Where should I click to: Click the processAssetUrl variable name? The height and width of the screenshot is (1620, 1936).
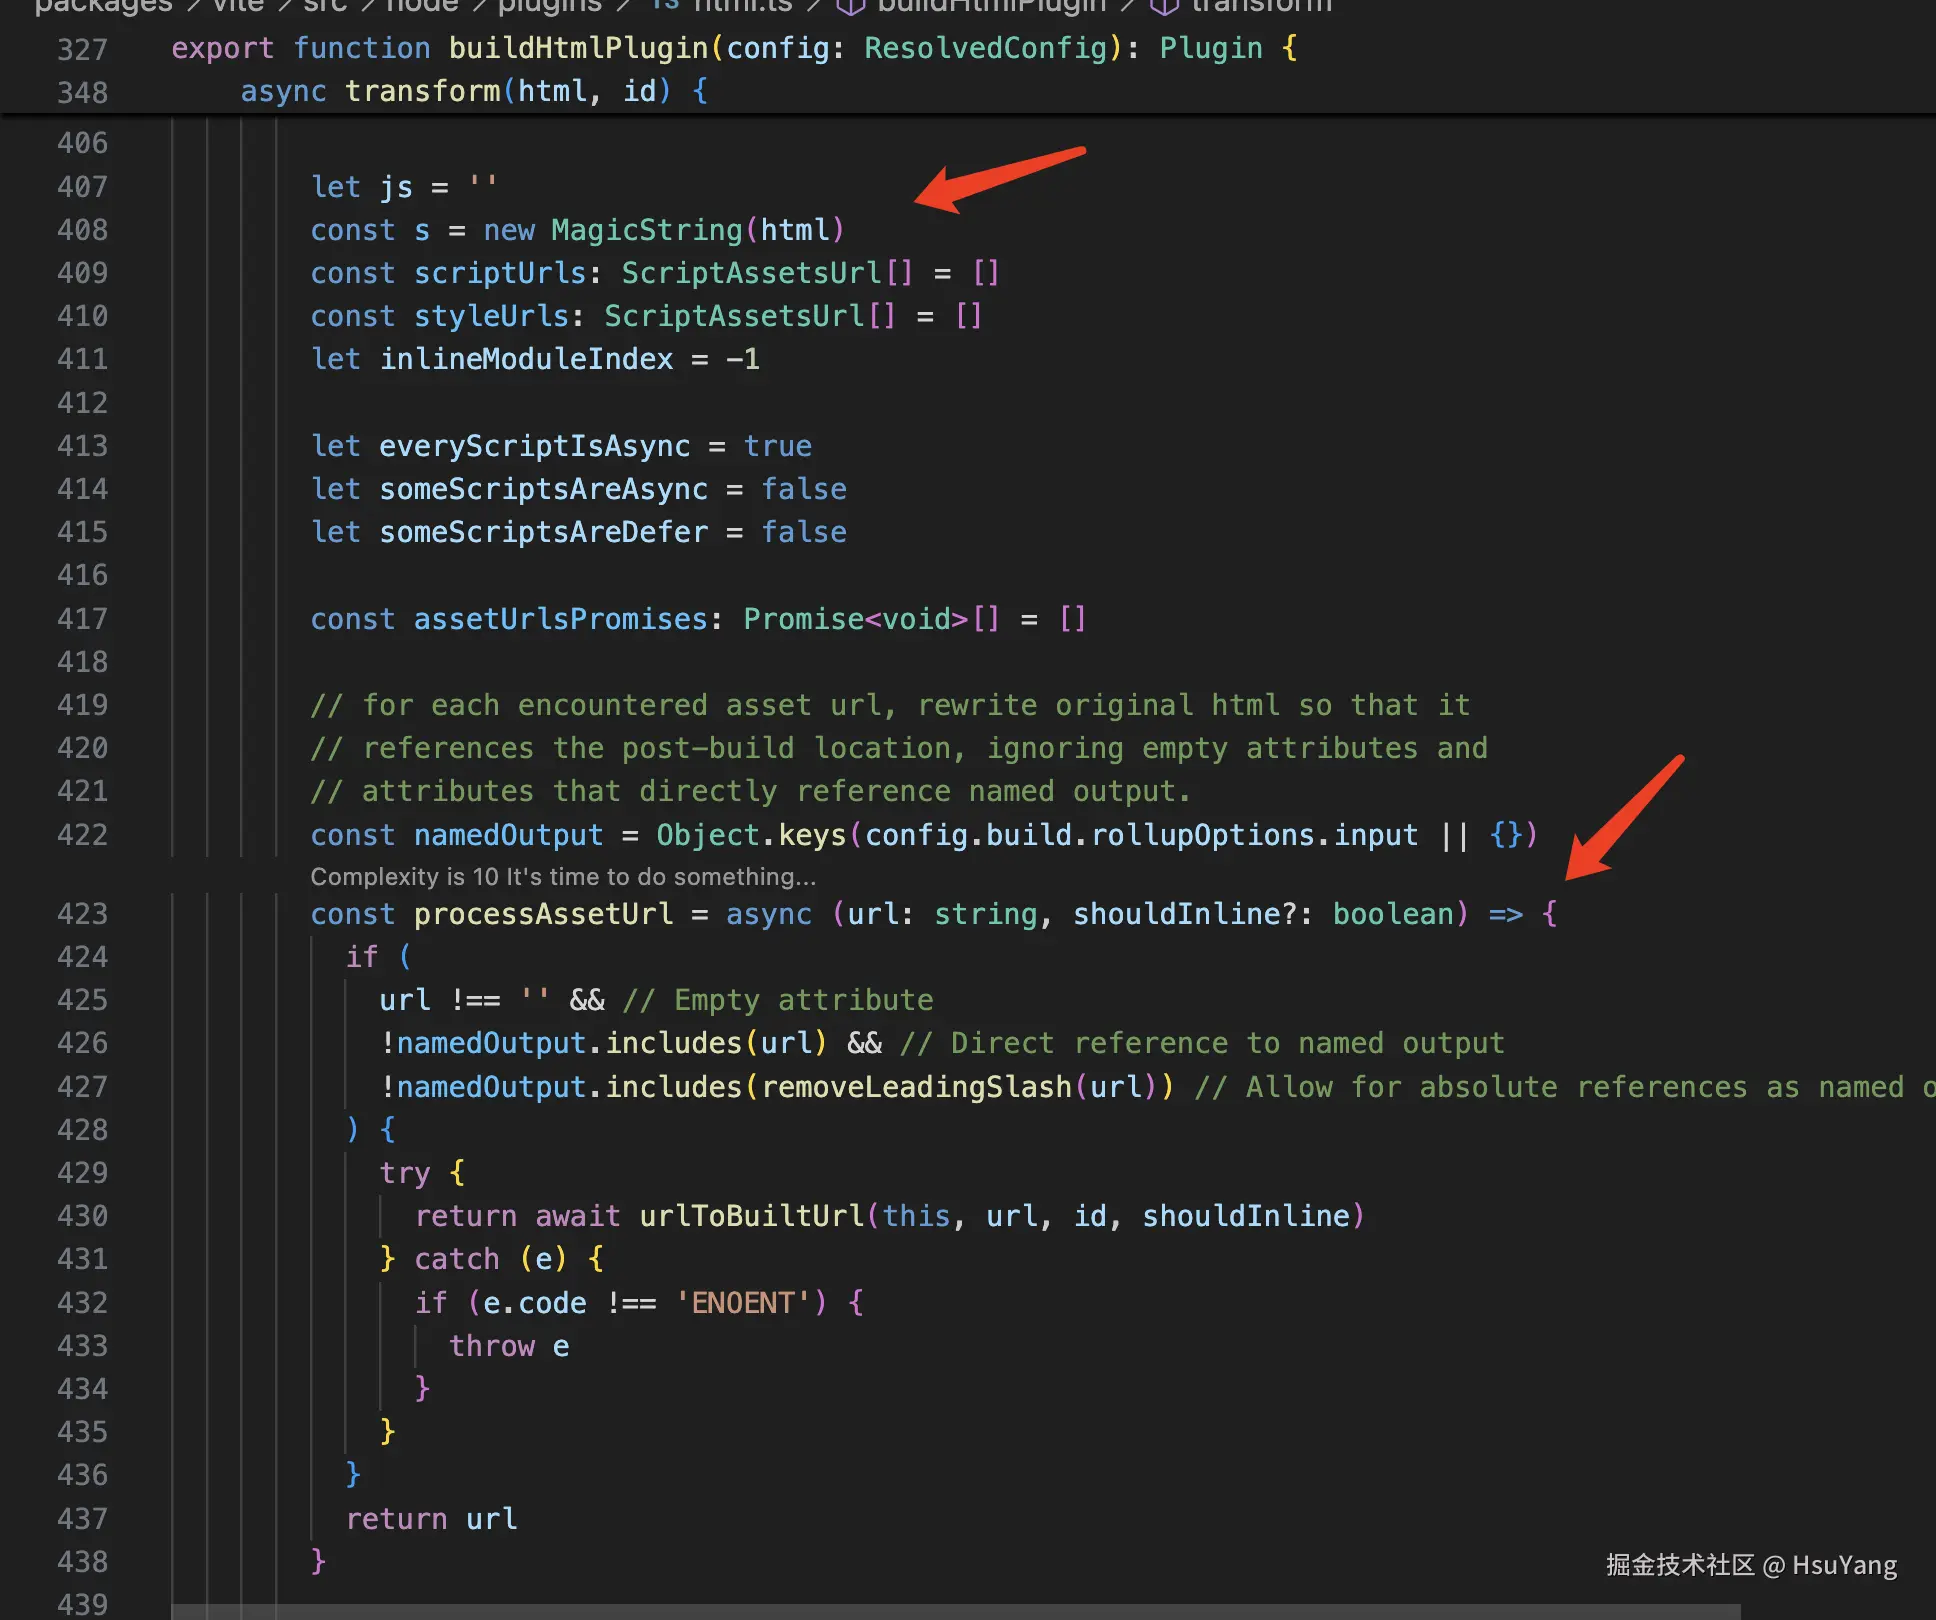click(543, 914)
